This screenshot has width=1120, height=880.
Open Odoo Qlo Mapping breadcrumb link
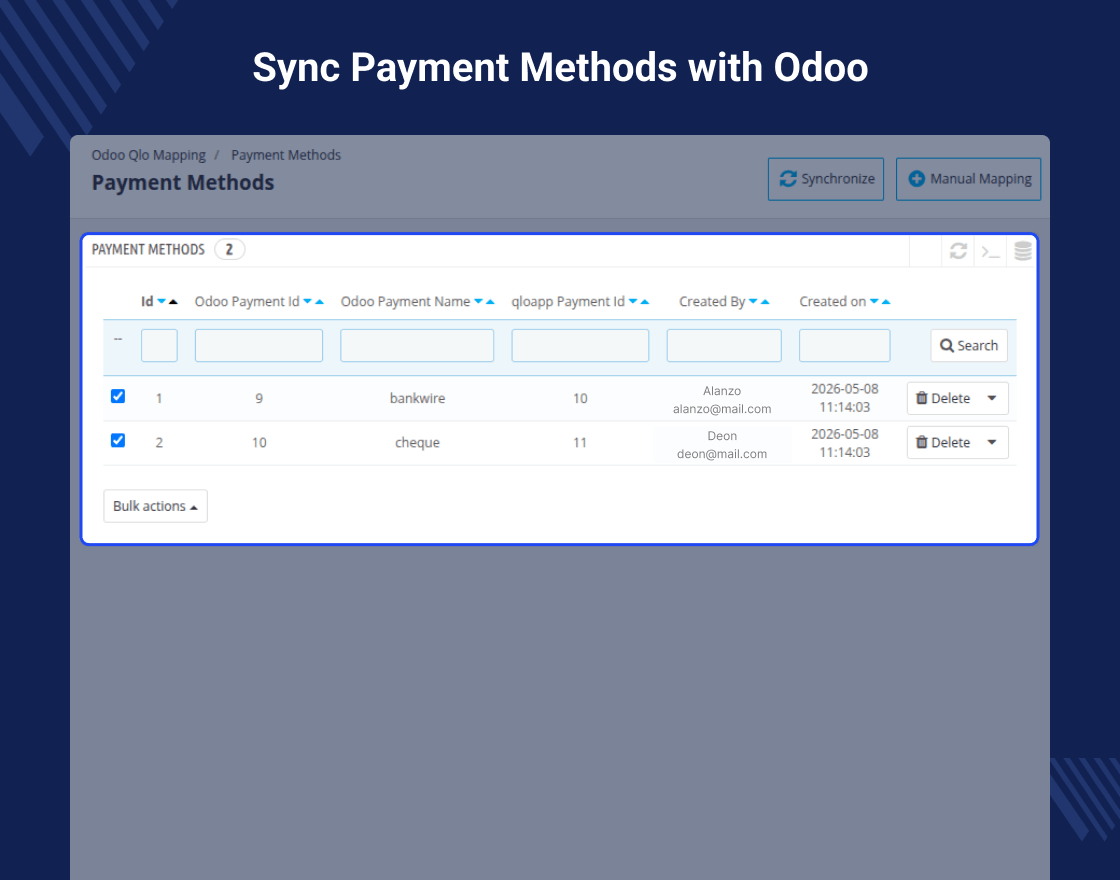149,155
